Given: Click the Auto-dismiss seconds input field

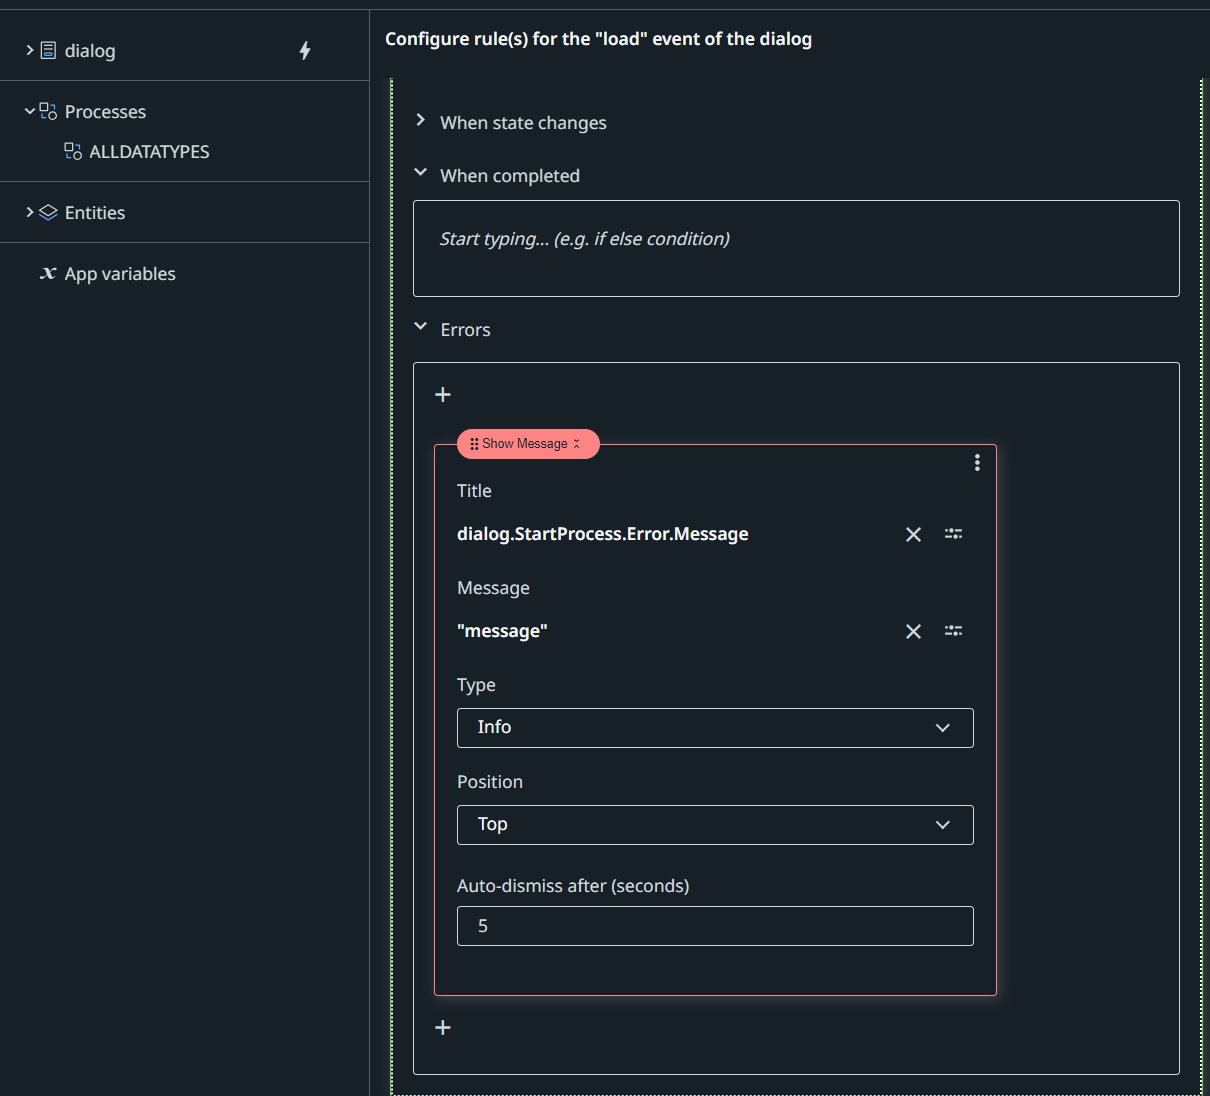Looking at the screenshot, I should coord(715,926).
